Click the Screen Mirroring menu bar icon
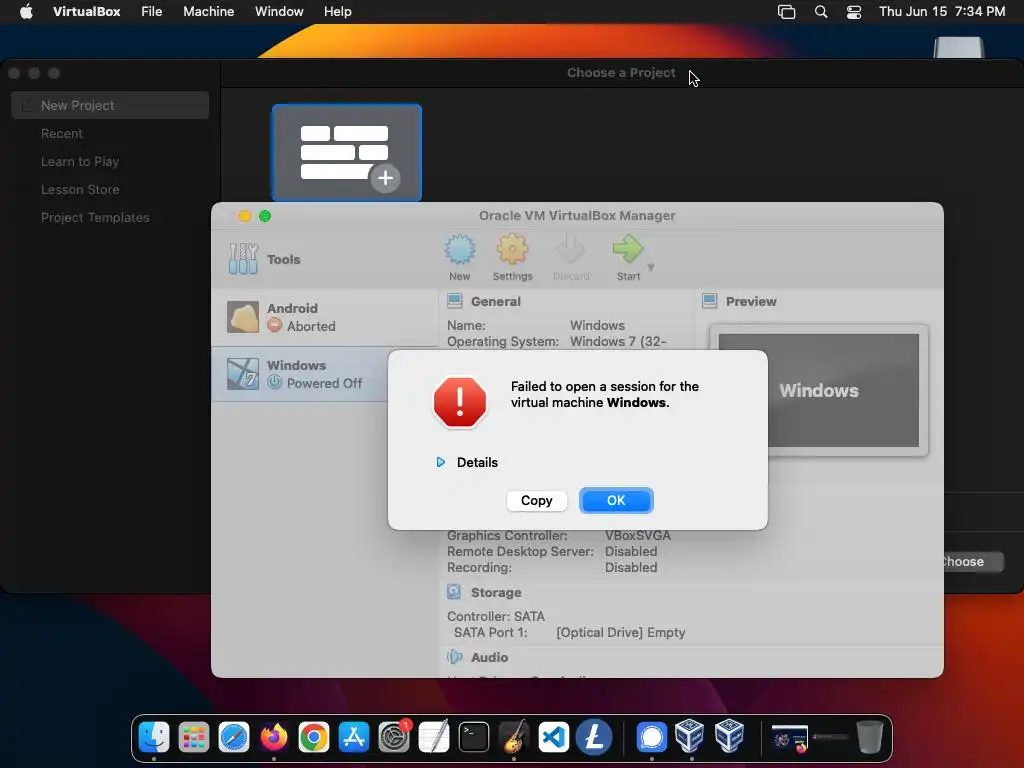 [786, 12]
